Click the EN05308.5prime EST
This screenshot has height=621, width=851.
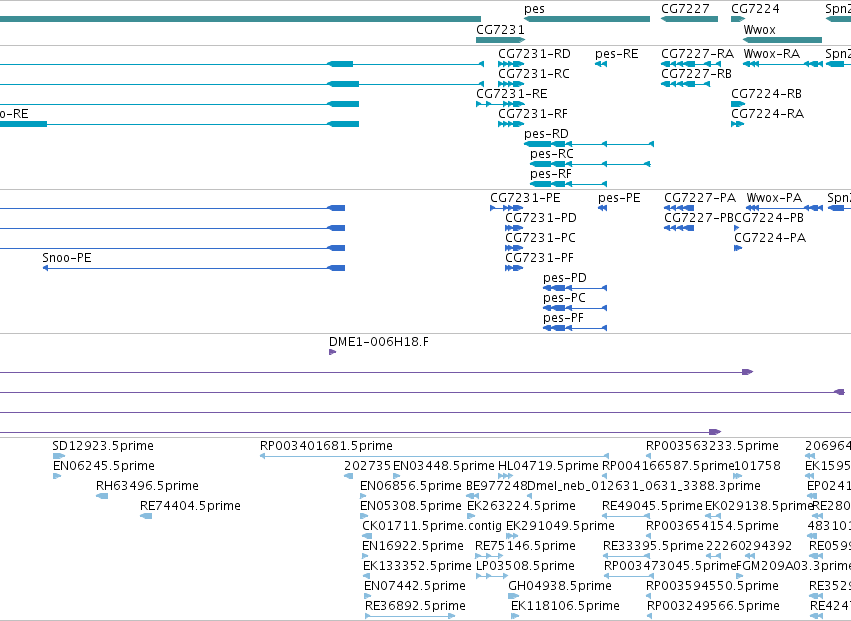tap(364, 516)
